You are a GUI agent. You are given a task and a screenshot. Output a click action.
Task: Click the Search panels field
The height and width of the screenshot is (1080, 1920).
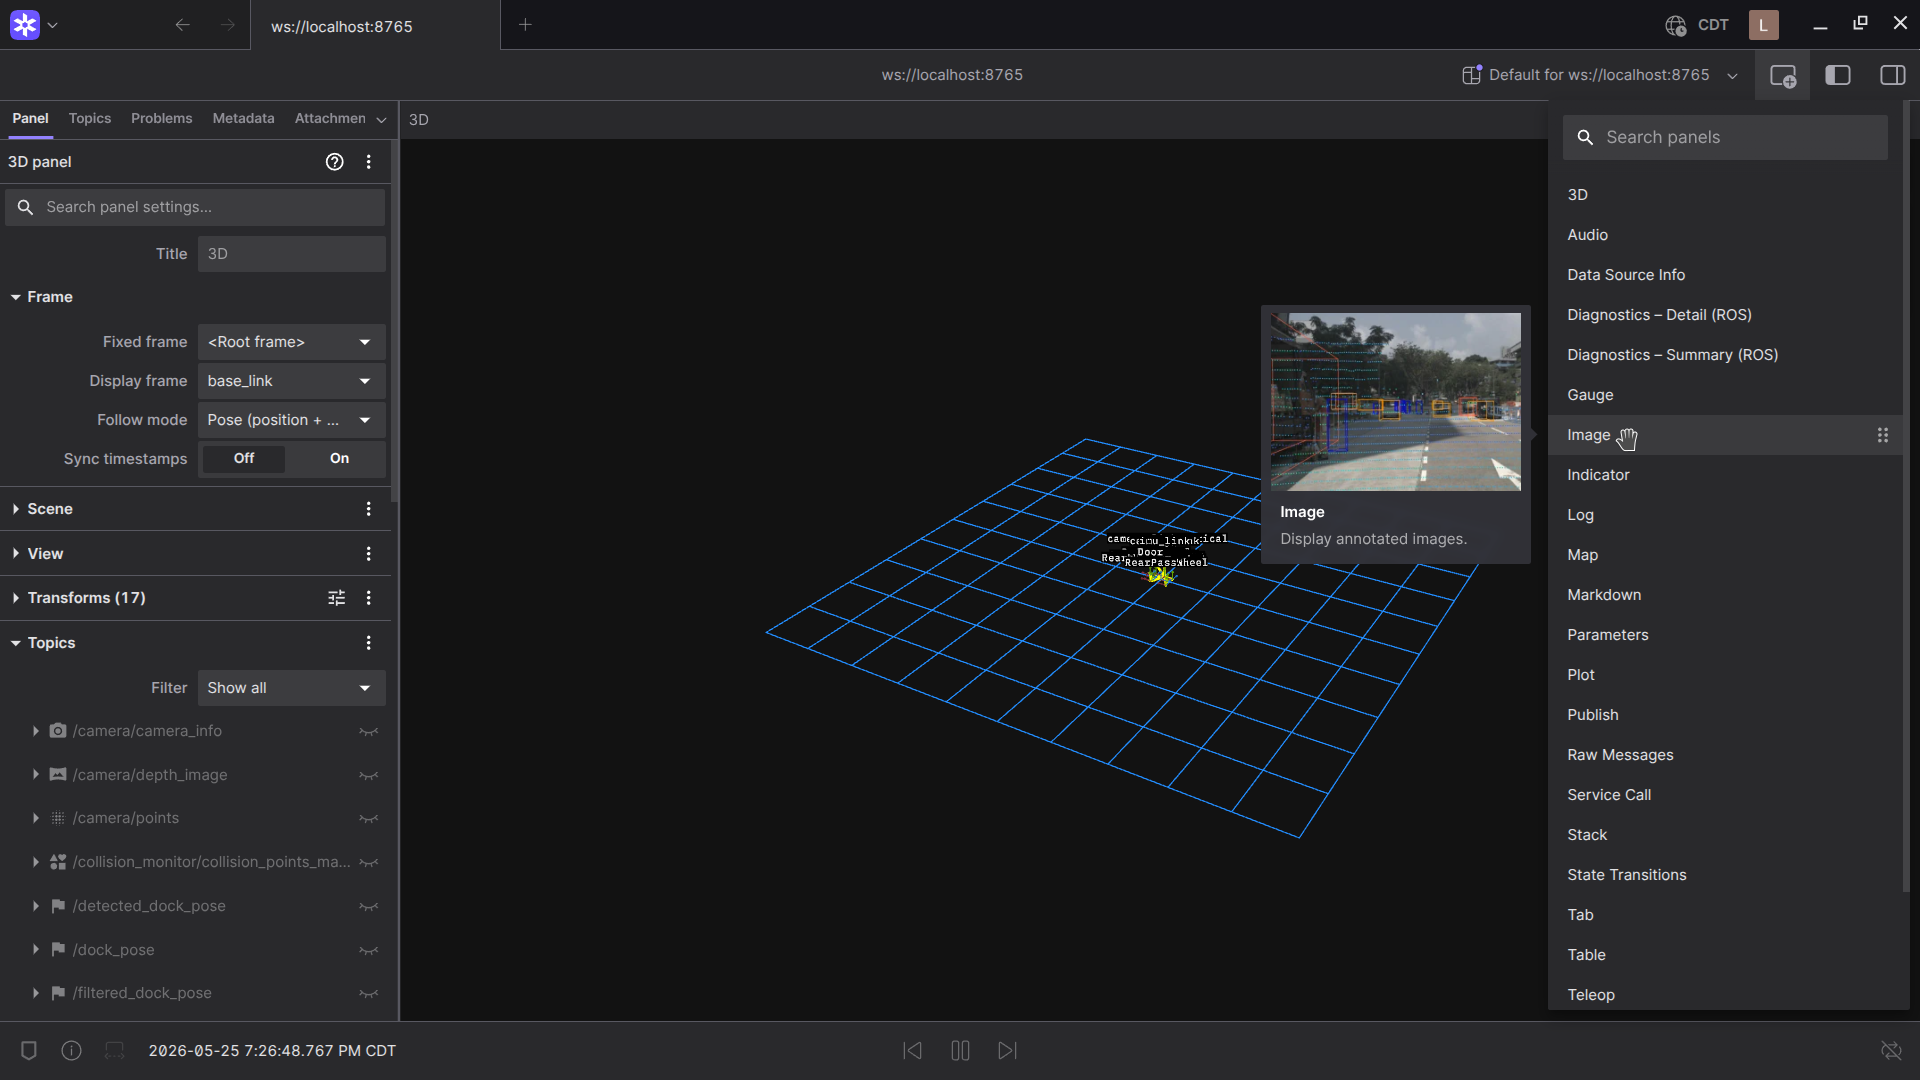coord(1725,137)
